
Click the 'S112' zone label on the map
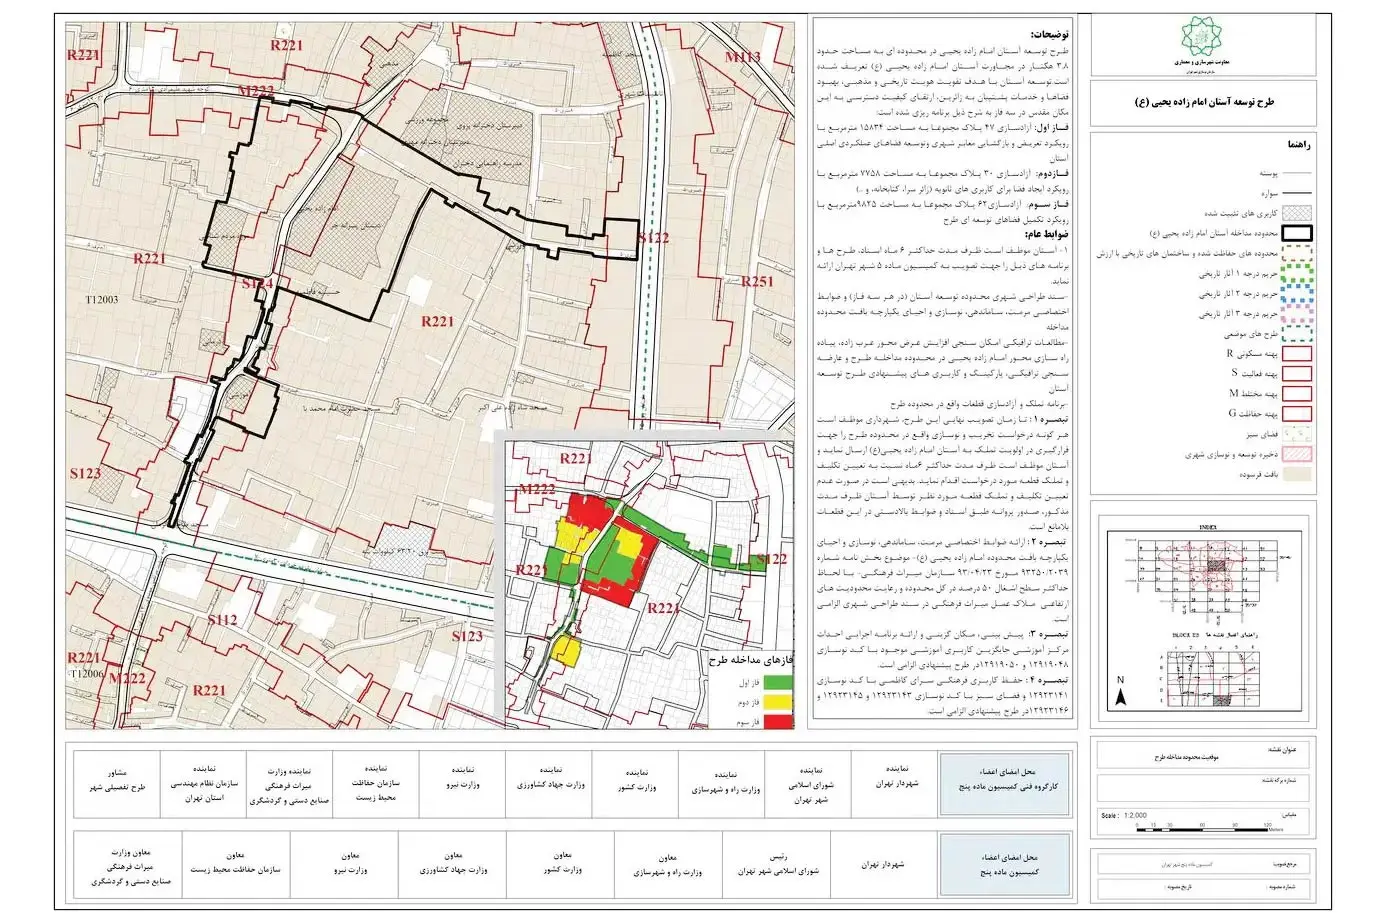point(223,620)
